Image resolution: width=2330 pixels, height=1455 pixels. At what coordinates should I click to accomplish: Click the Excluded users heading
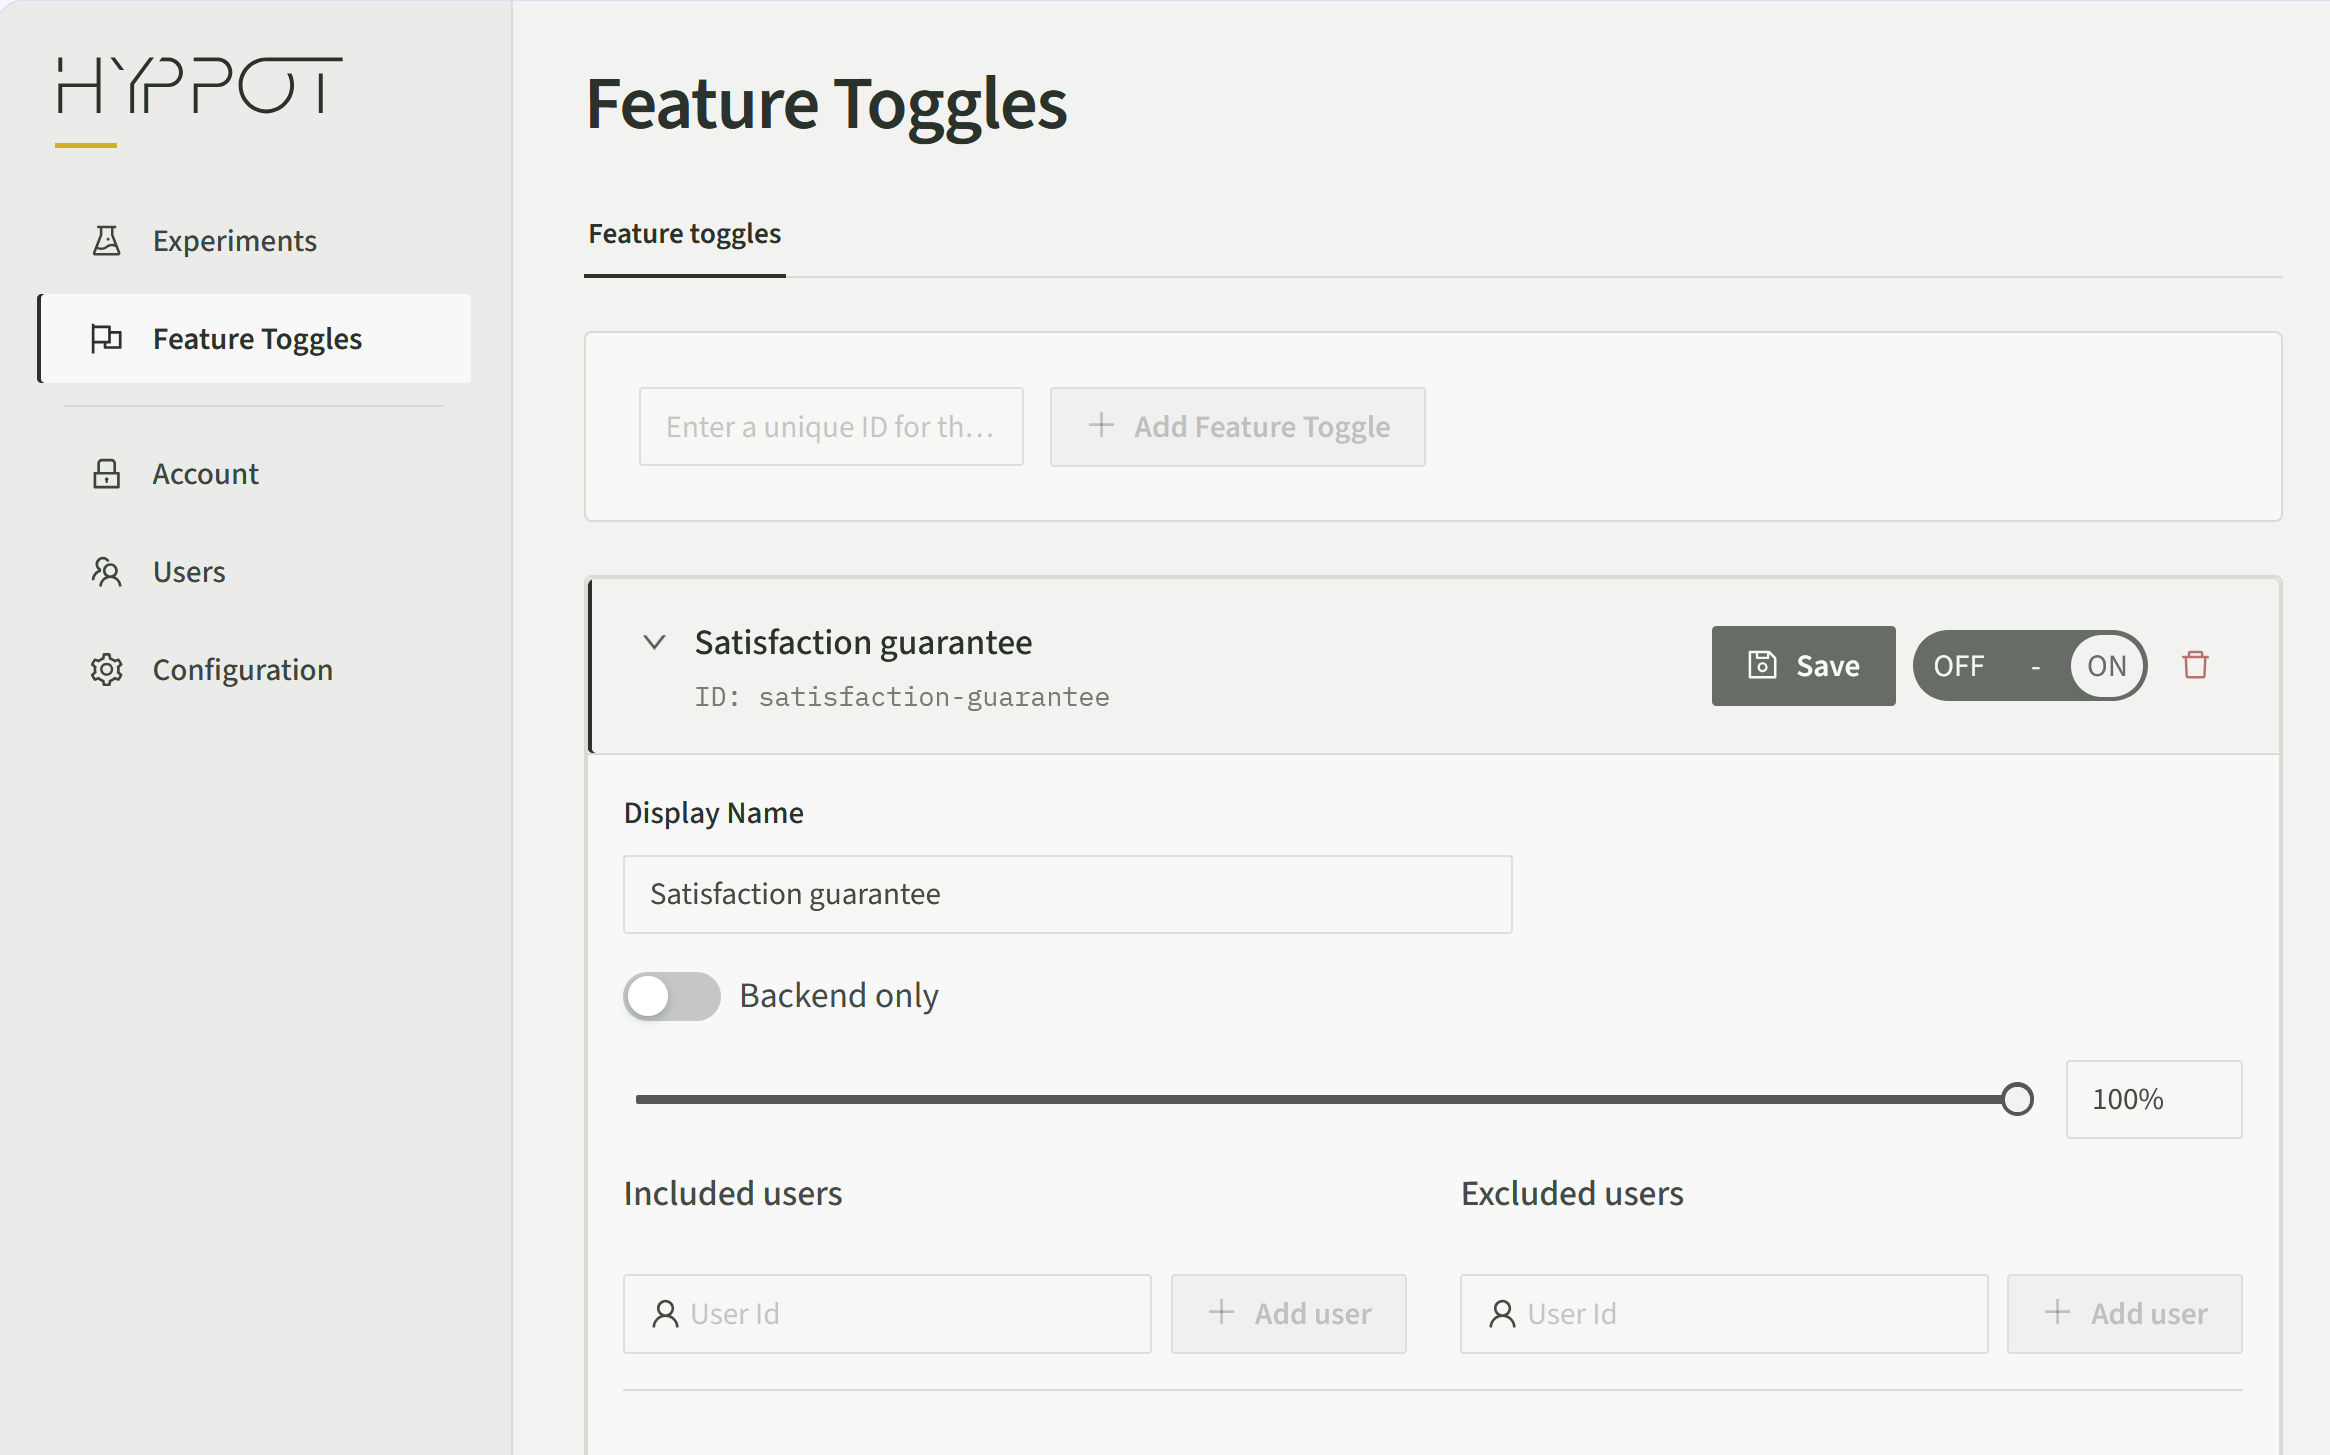tap(1572, 1194)
